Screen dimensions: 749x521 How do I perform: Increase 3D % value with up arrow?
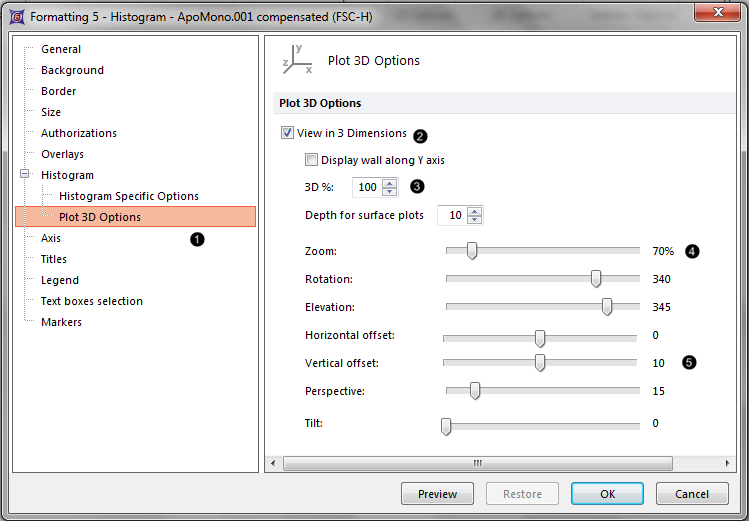(x=389, y=182)
